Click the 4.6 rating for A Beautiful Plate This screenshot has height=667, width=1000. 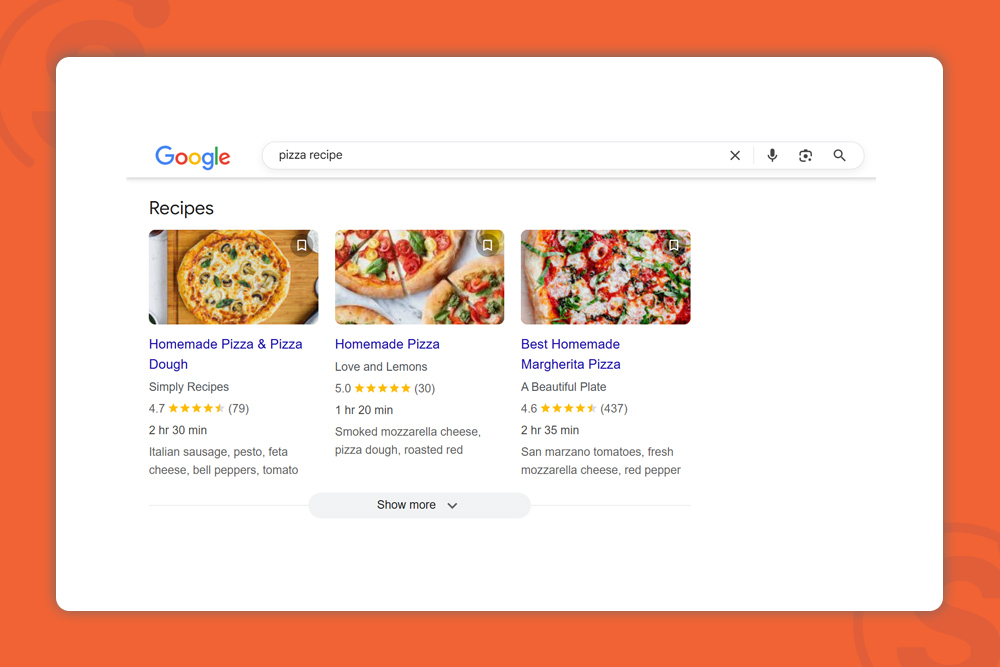pyautogui.click(x=574, y=409)
